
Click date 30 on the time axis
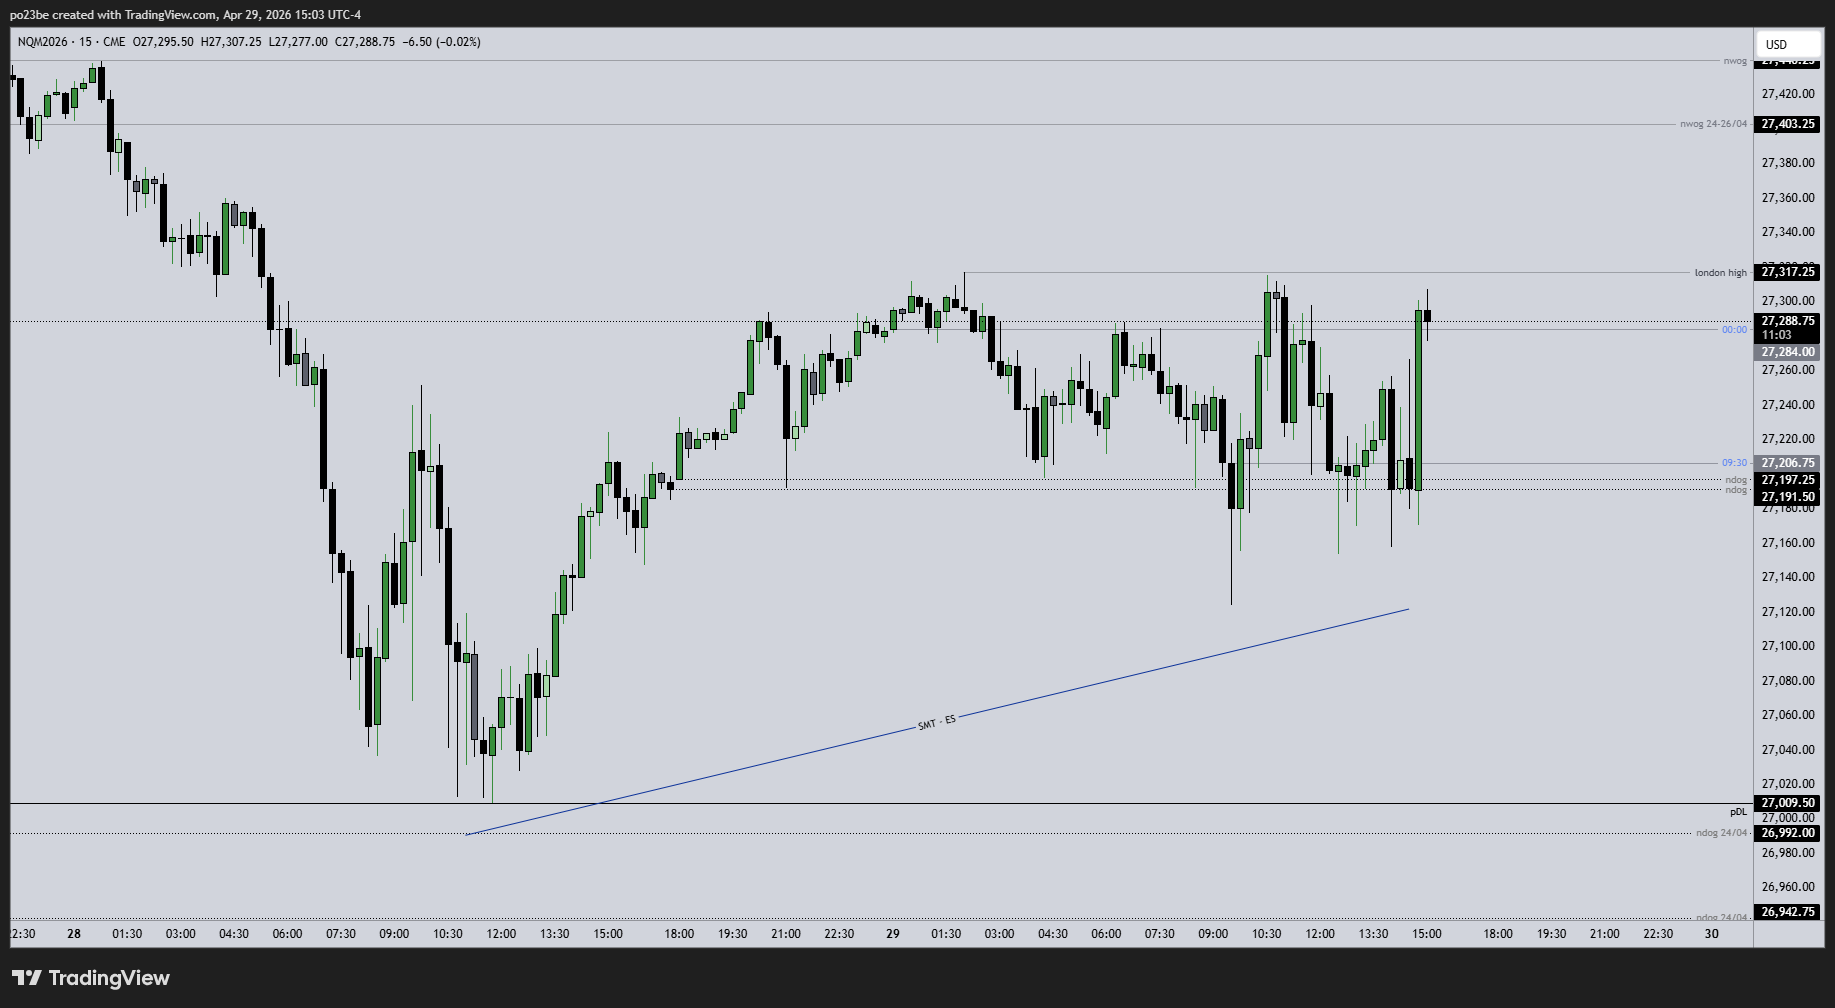point(1712,934)
